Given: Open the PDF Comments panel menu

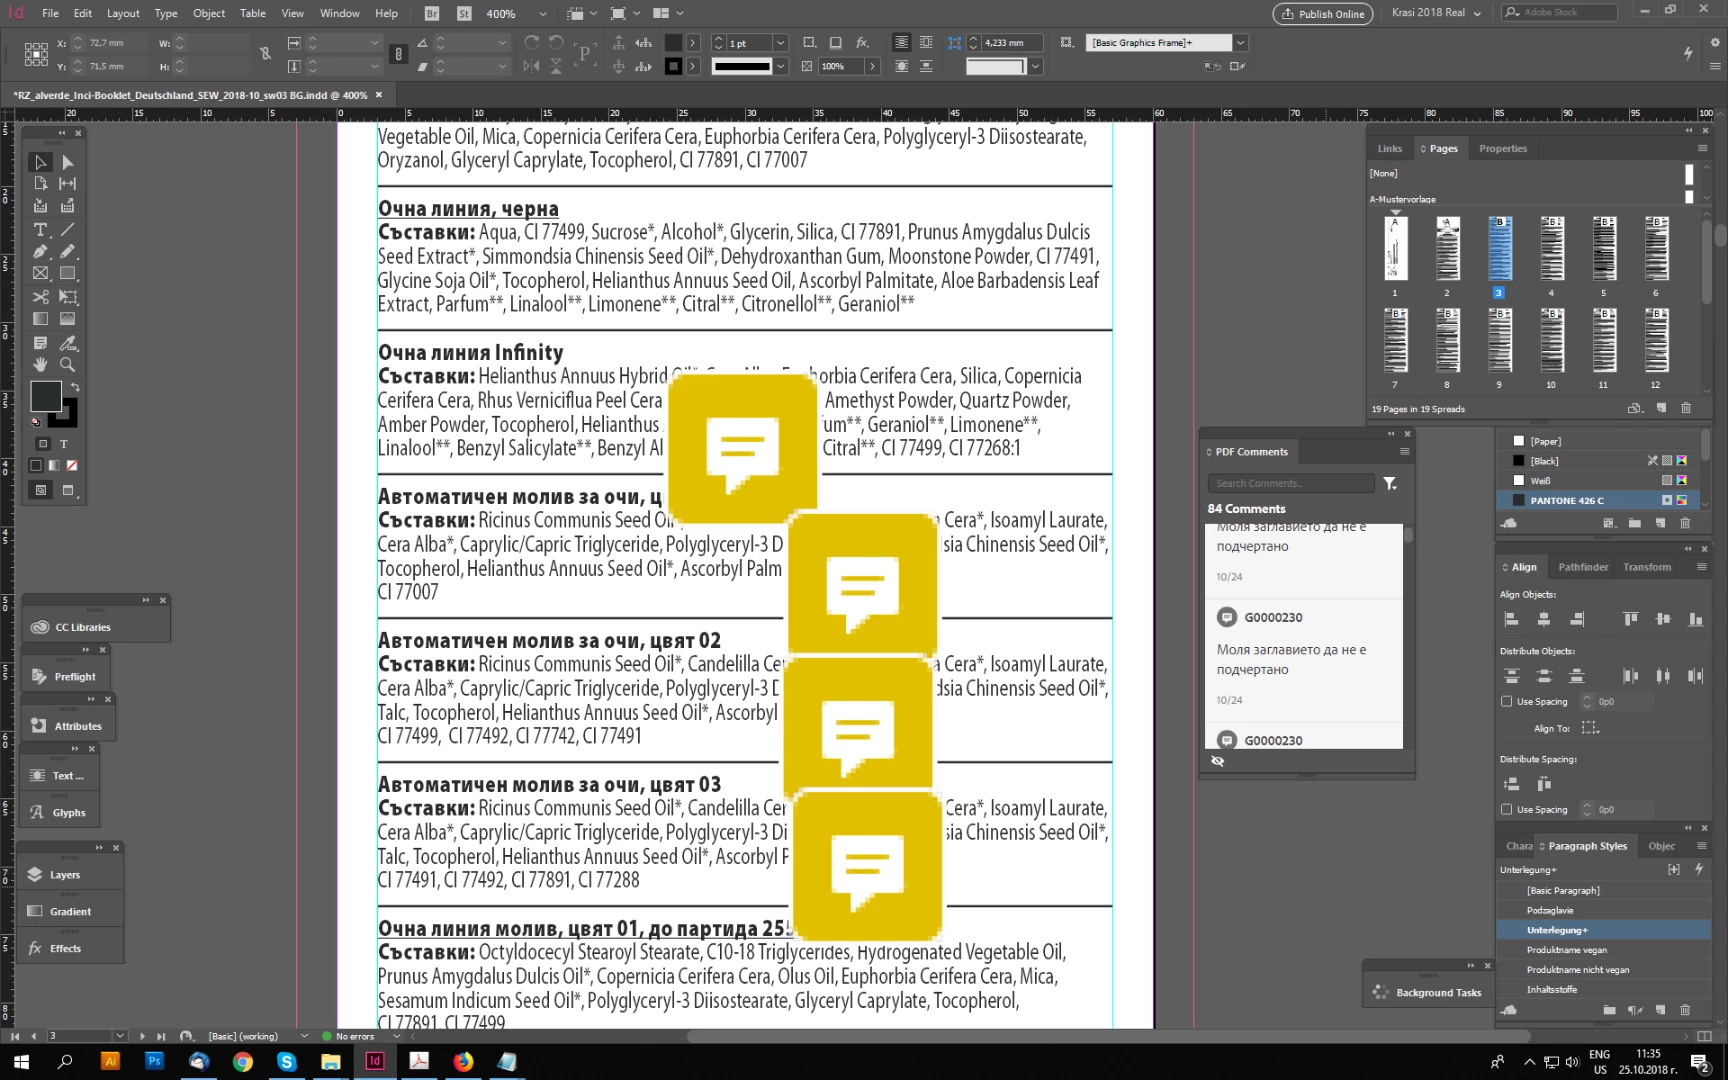Looking at the screenshot, I should pos(1404,452).
